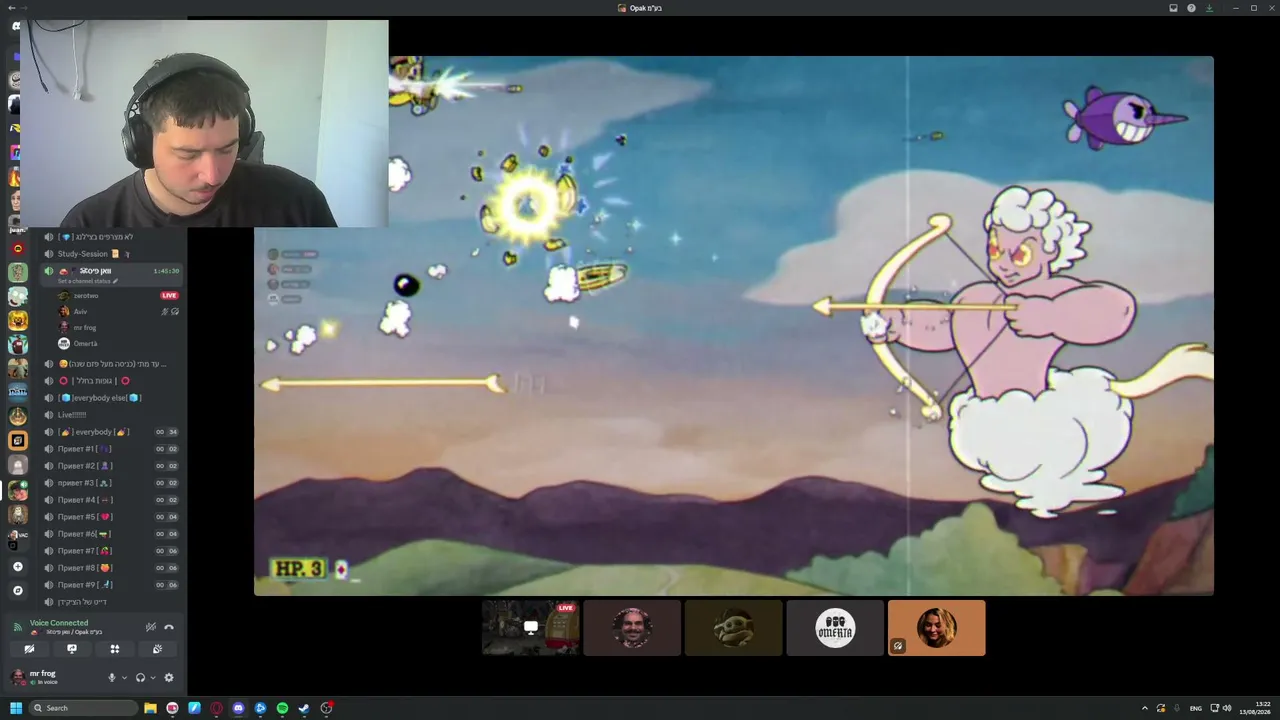Select the Omertà participant tile
The image size is (1280, 720).
[x=835, y=628]
